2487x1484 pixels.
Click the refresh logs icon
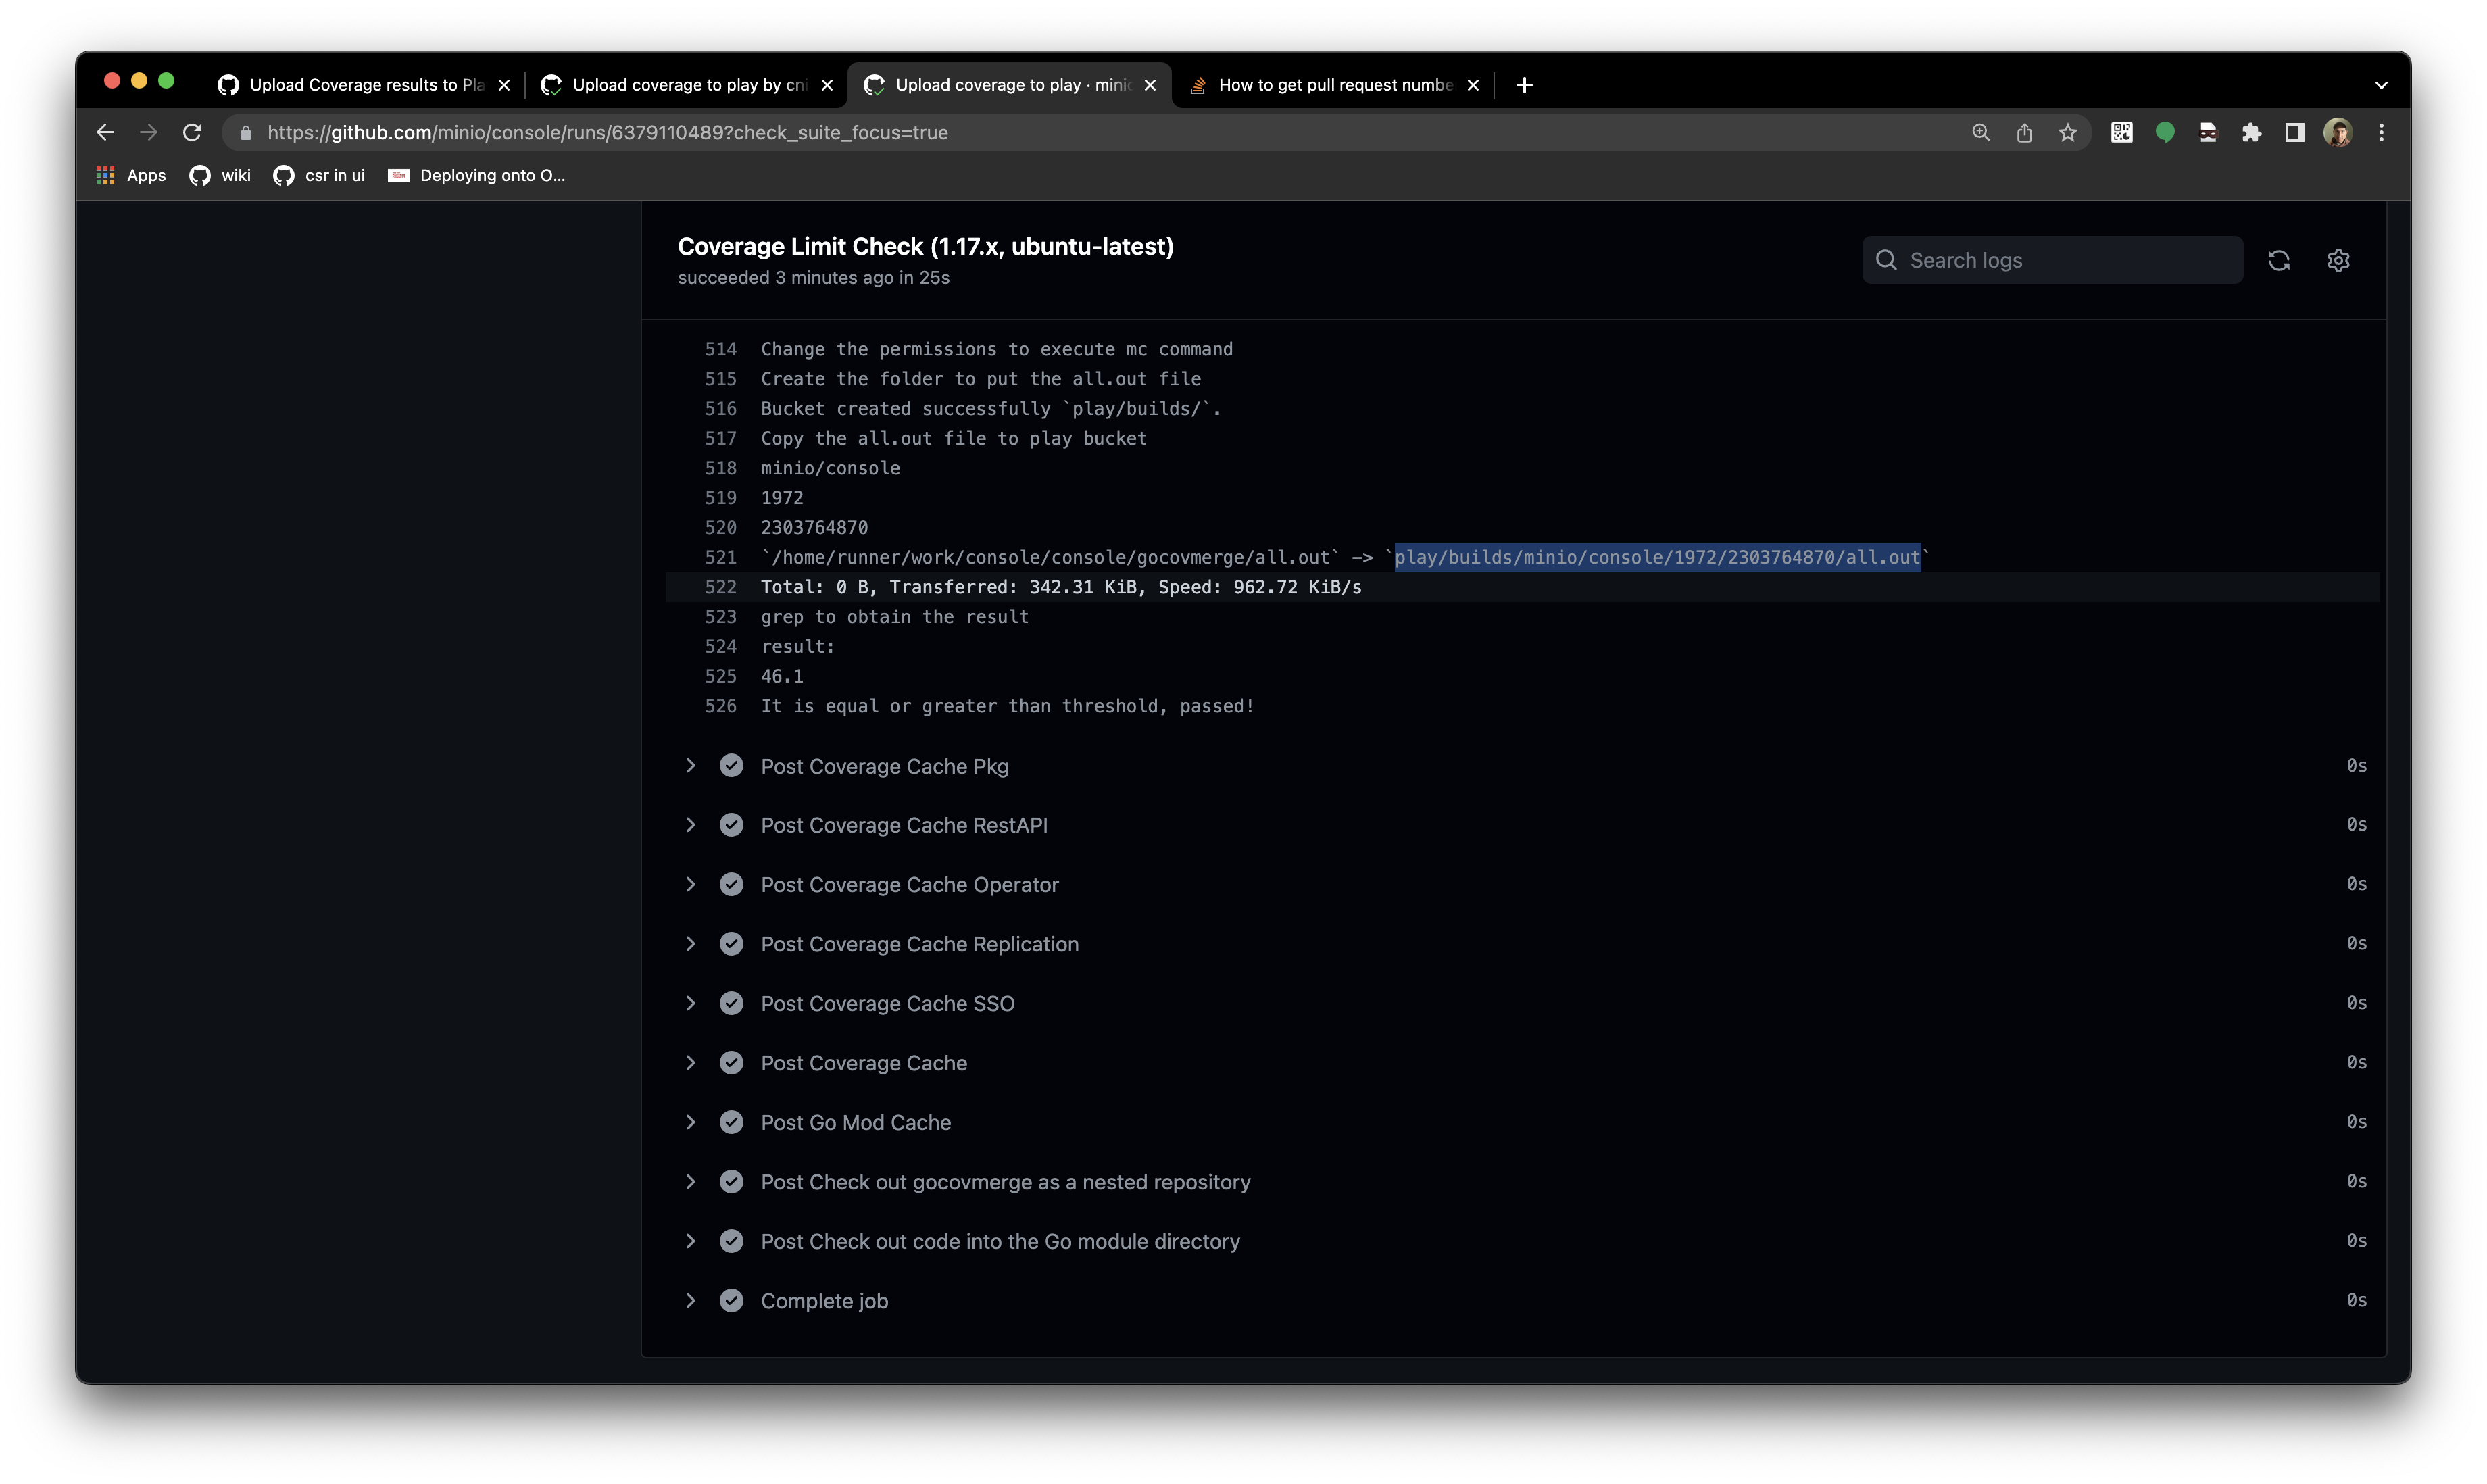tap(2278, 260)
